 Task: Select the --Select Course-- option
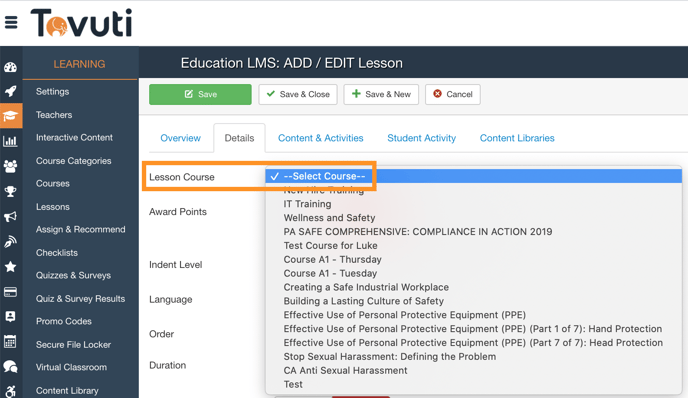tap(473, 176)
